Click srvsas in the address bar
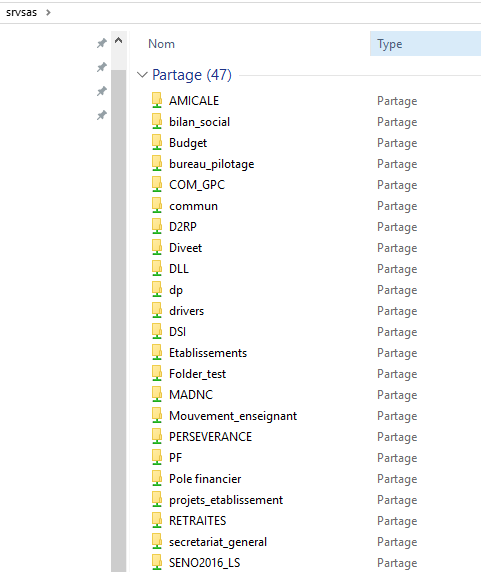This screenshot has width=481, height=572. pos(22,12)
